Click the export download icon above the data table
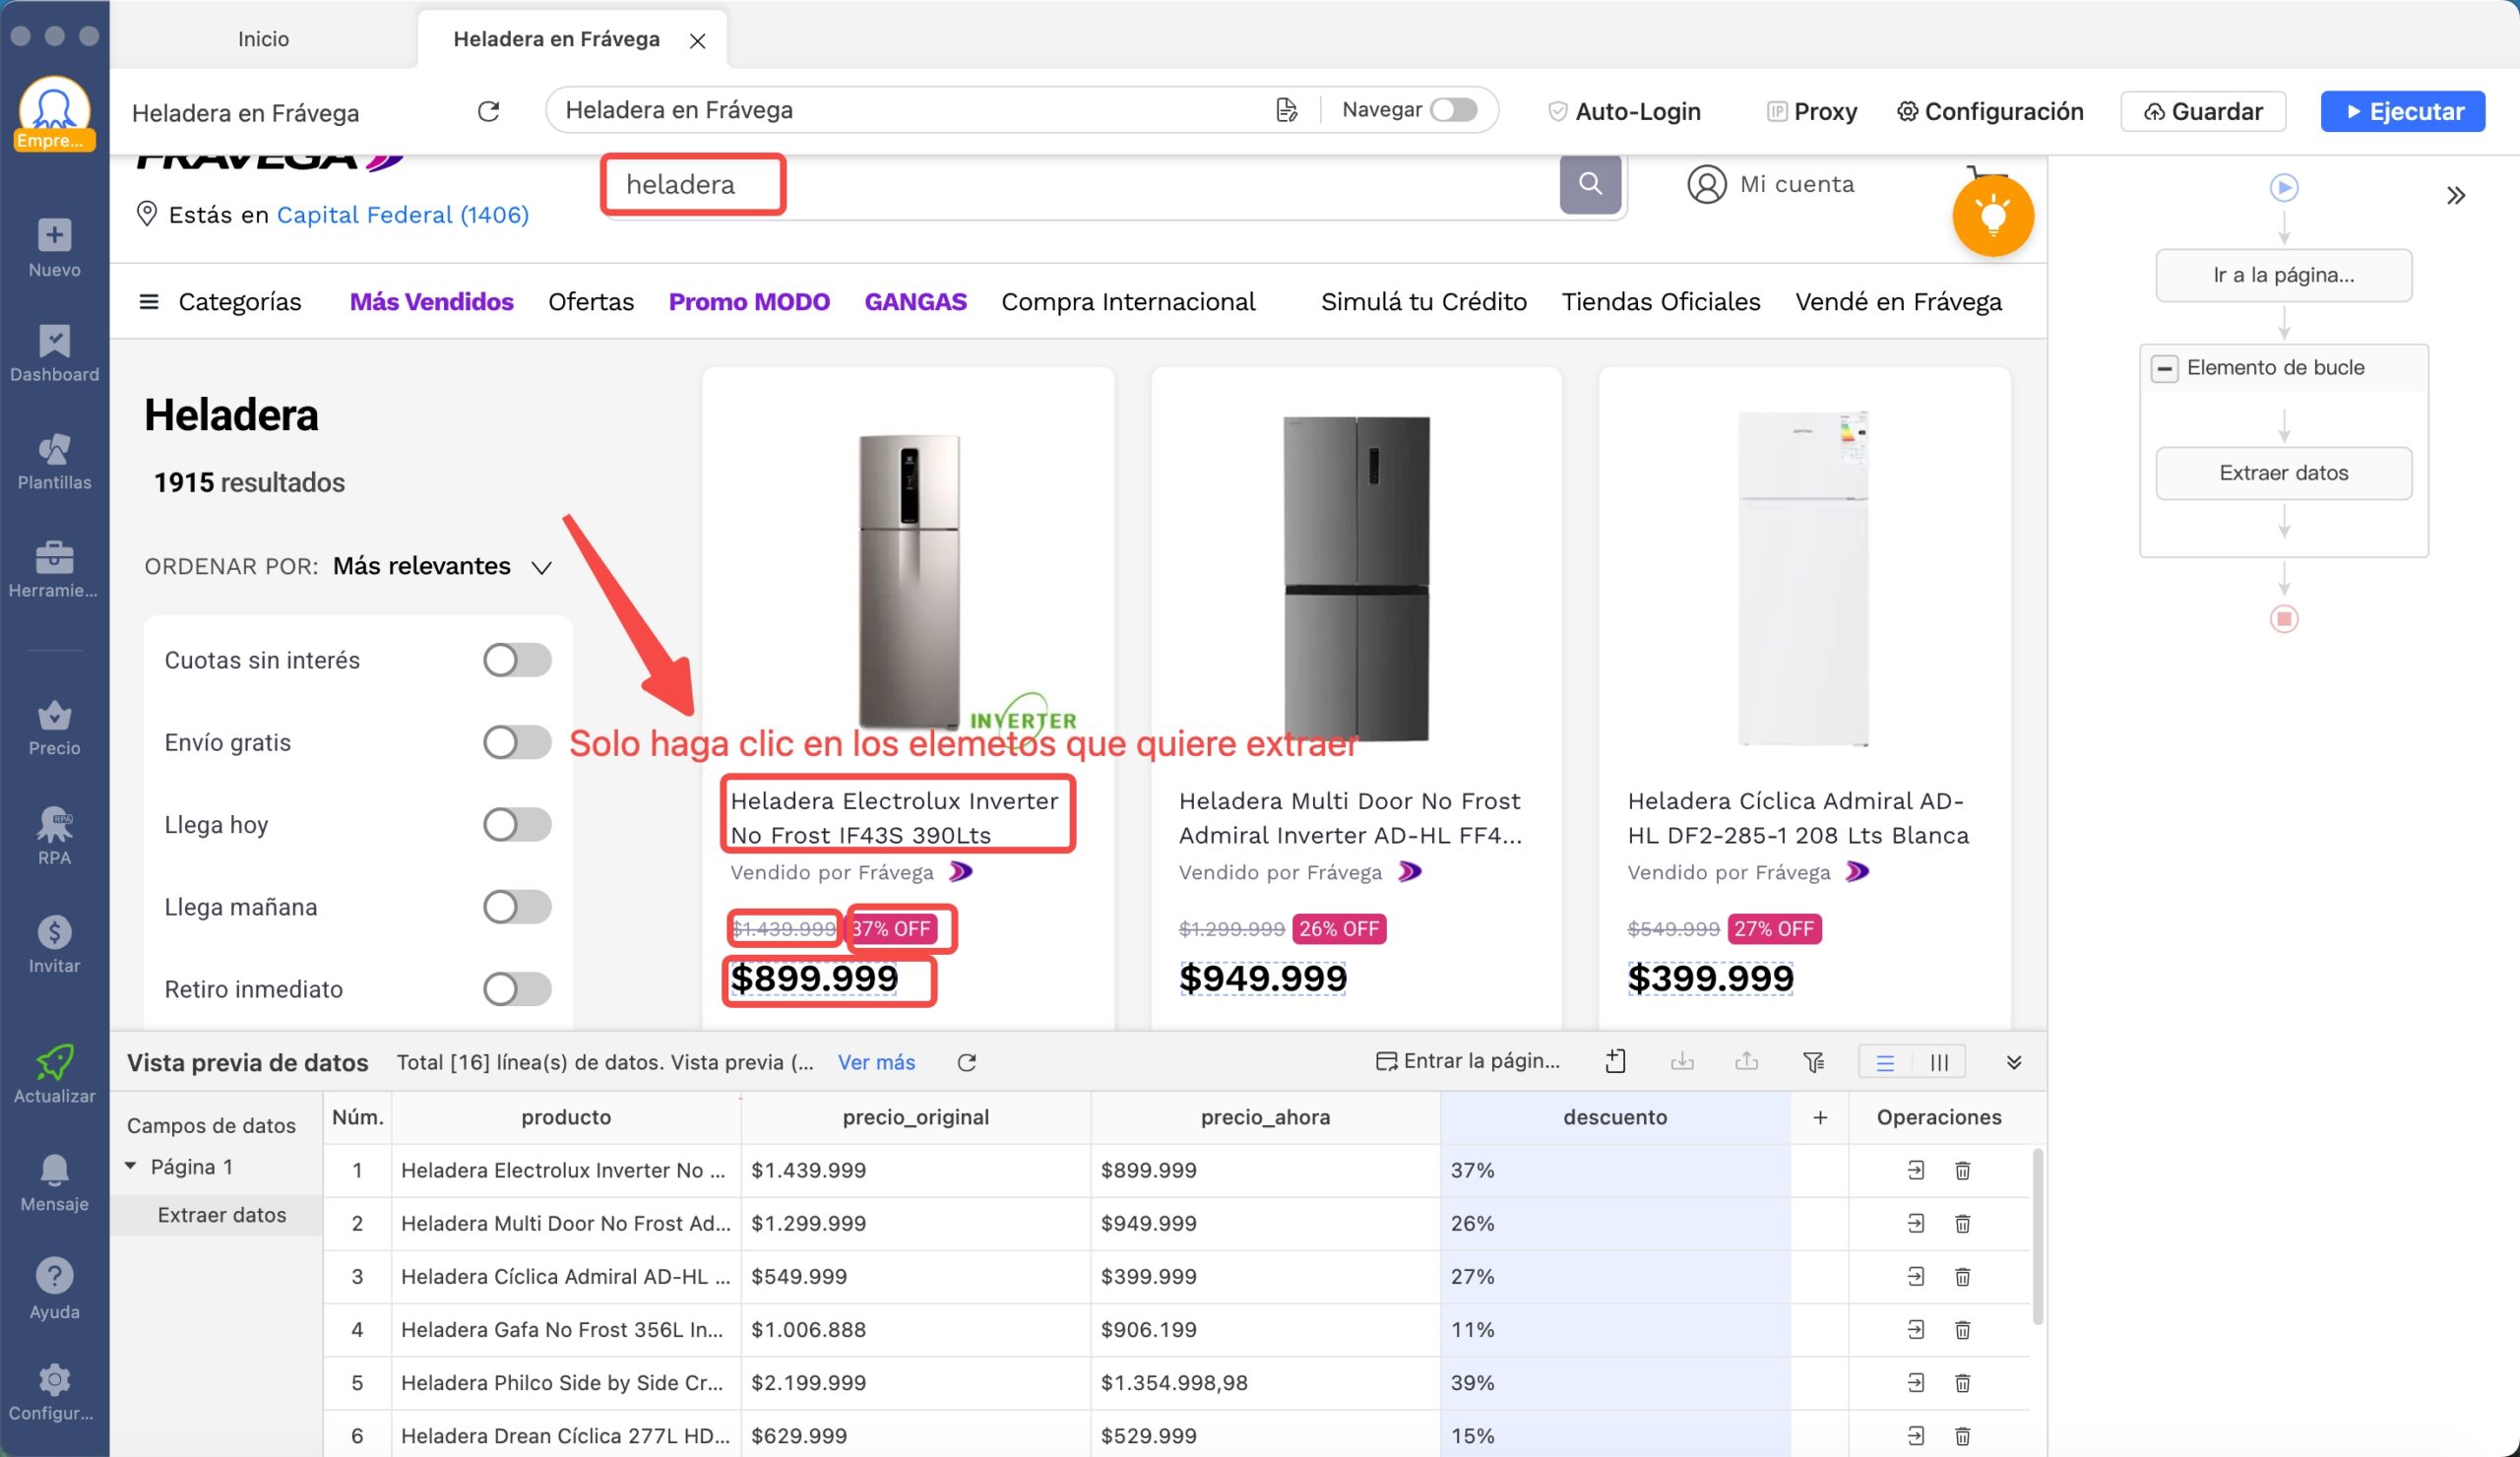Viewport: 2520px width, 1457px height. pos(1682,1062)
